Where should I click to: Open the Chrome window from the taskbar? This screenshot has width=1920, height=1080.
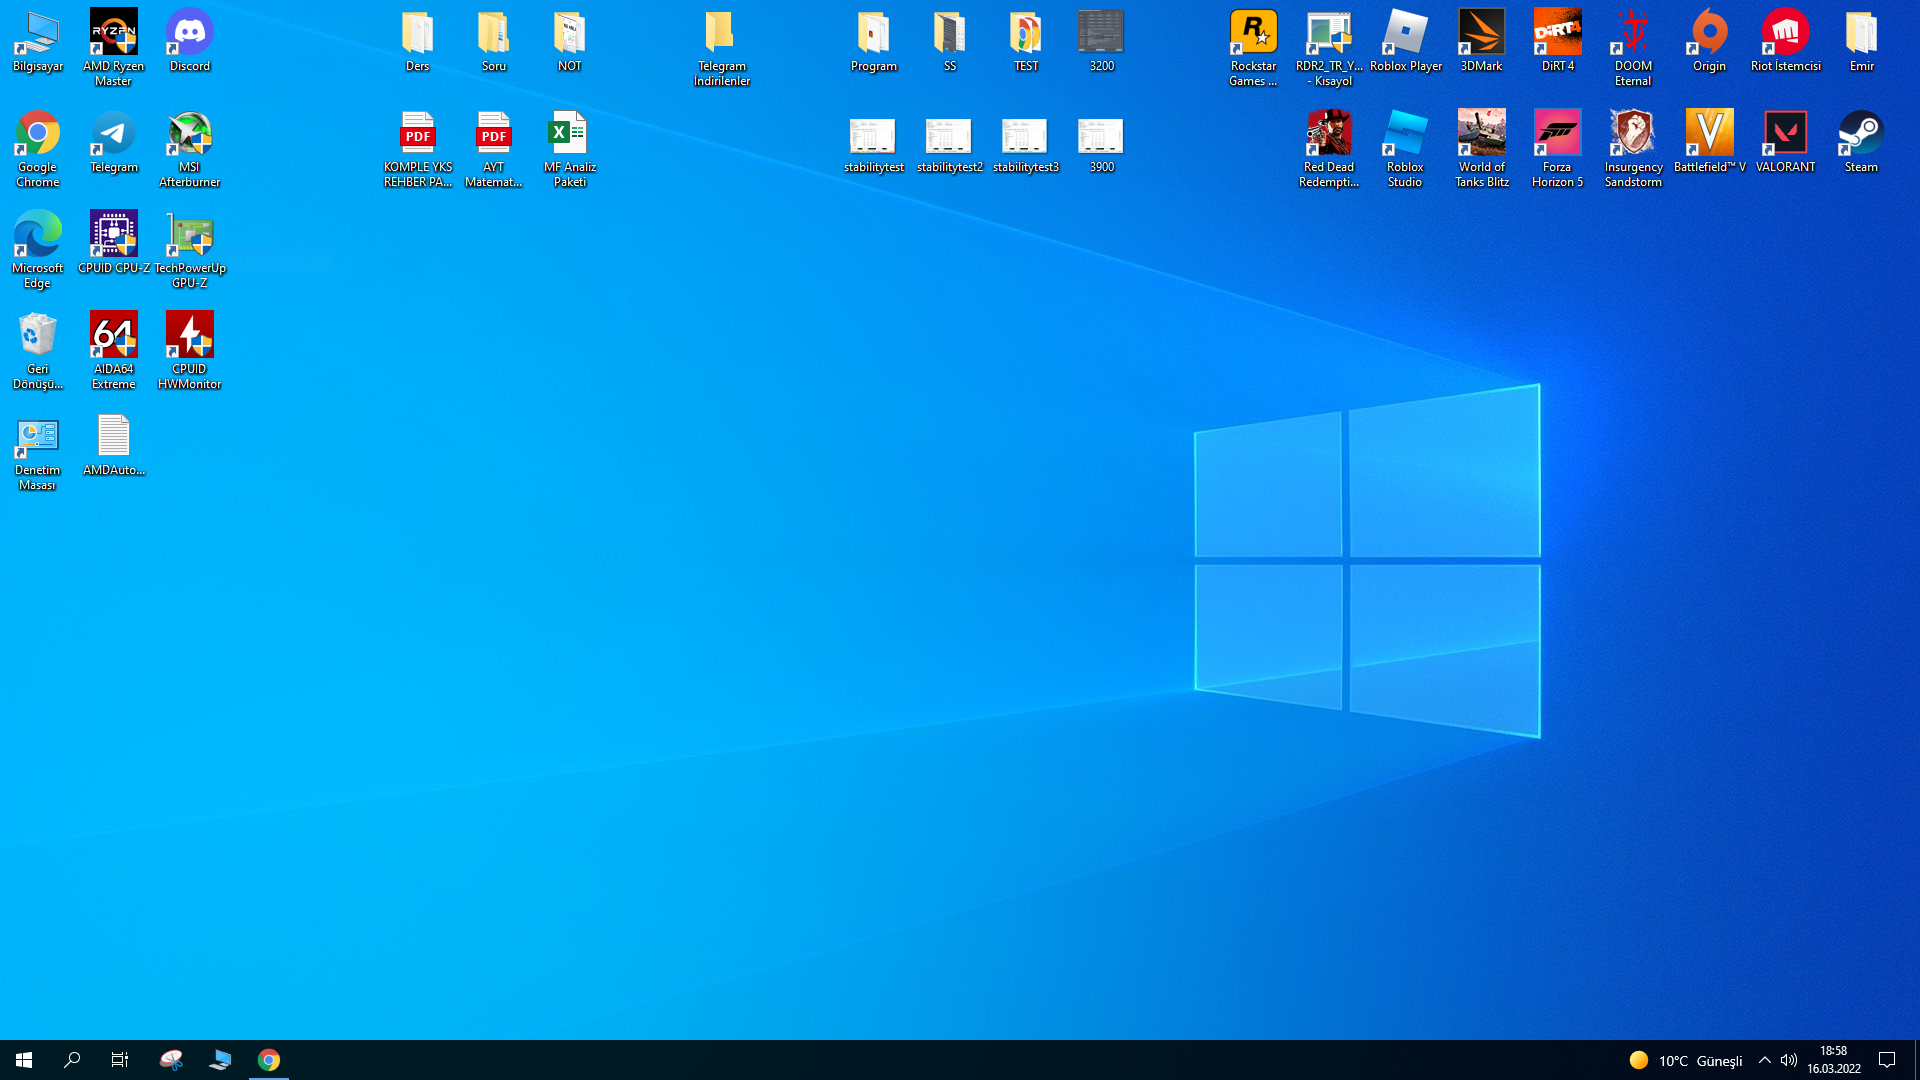[269, 1060]
